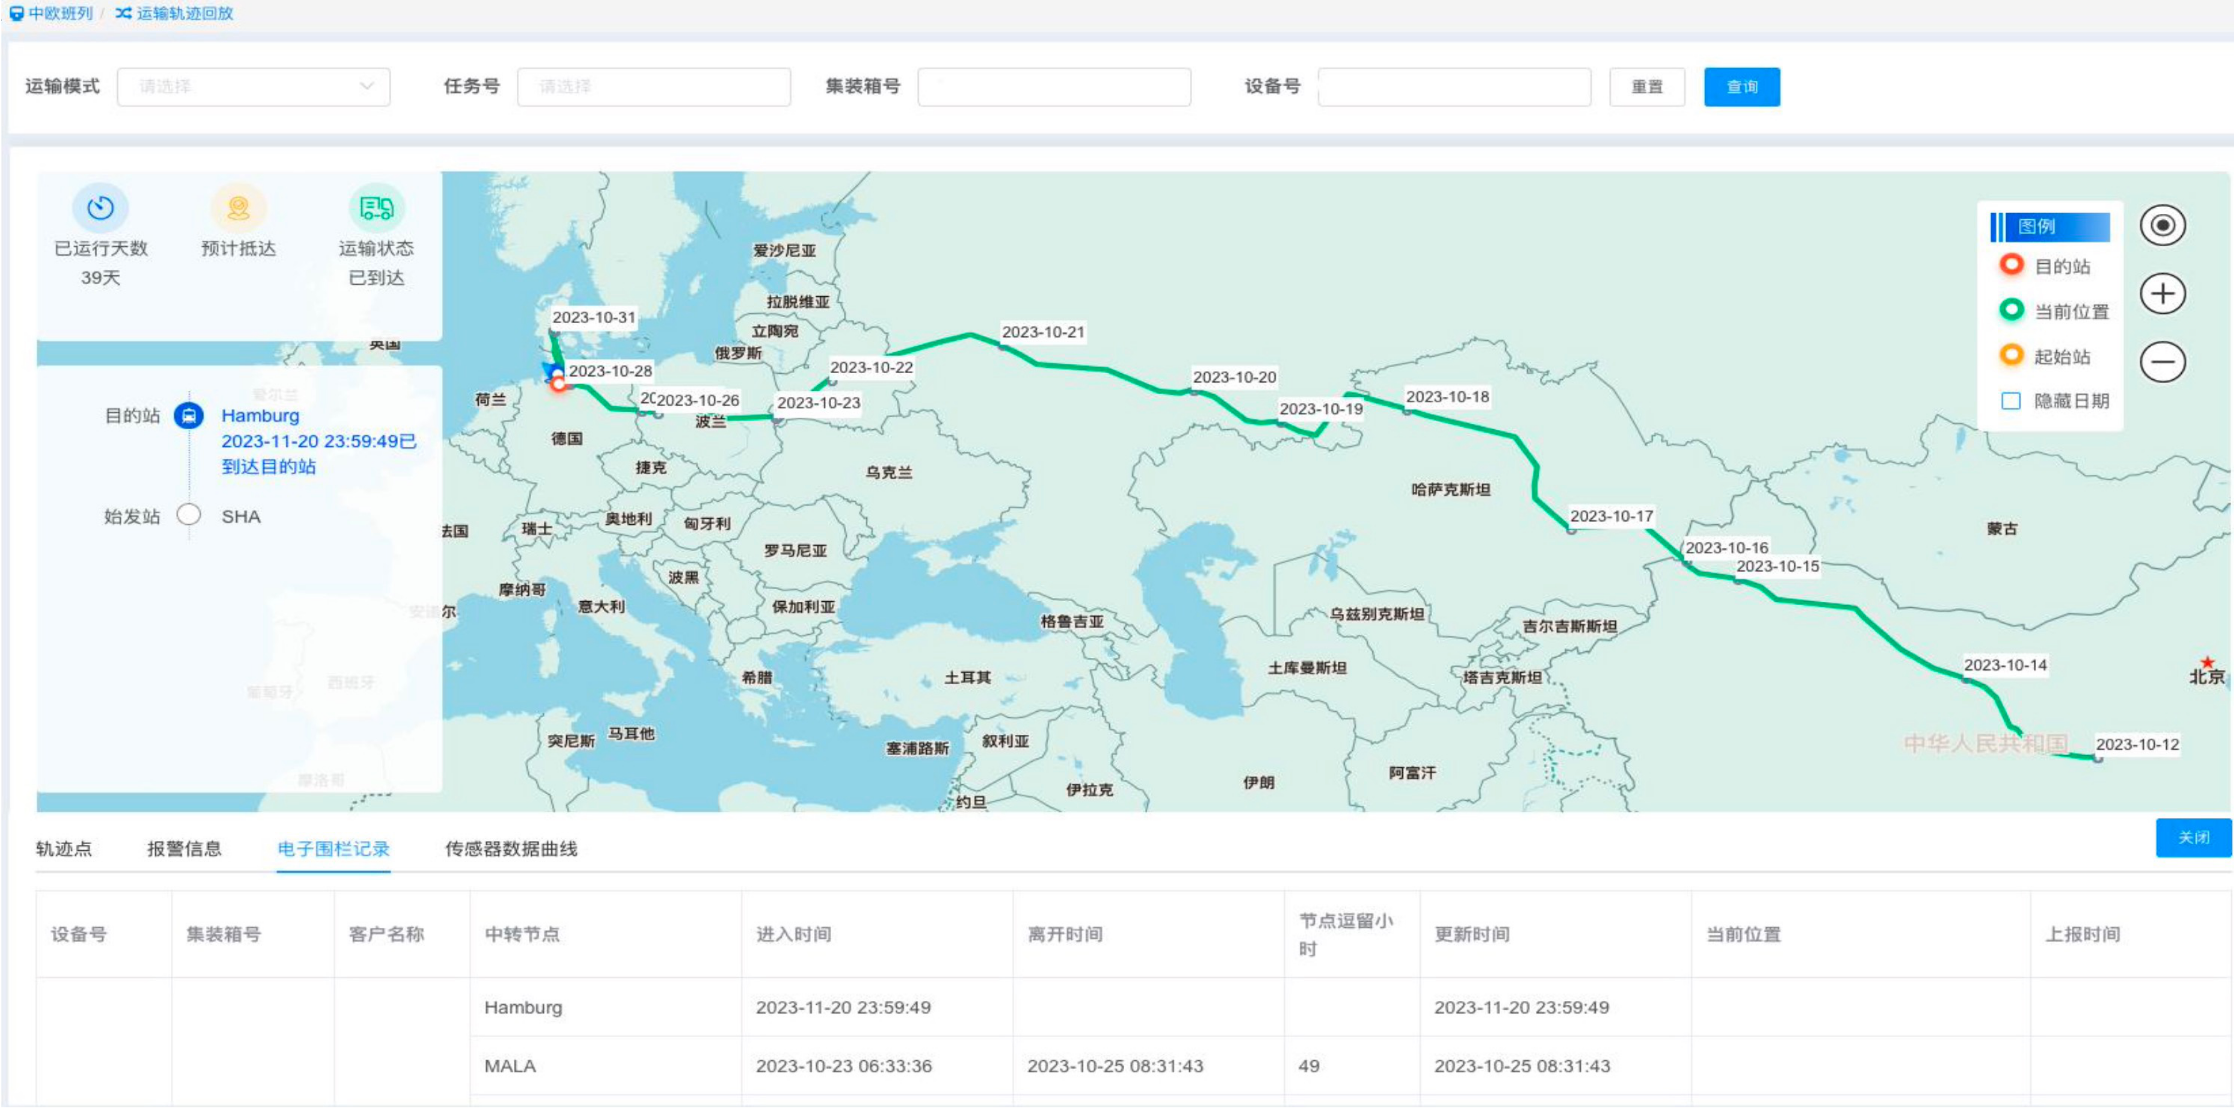The height and width of the screenshot is (1120, 2236).
Task: Click the 中欧班列 breadcrumb icon
Action: pyautogui.click(x=17, y=13)
